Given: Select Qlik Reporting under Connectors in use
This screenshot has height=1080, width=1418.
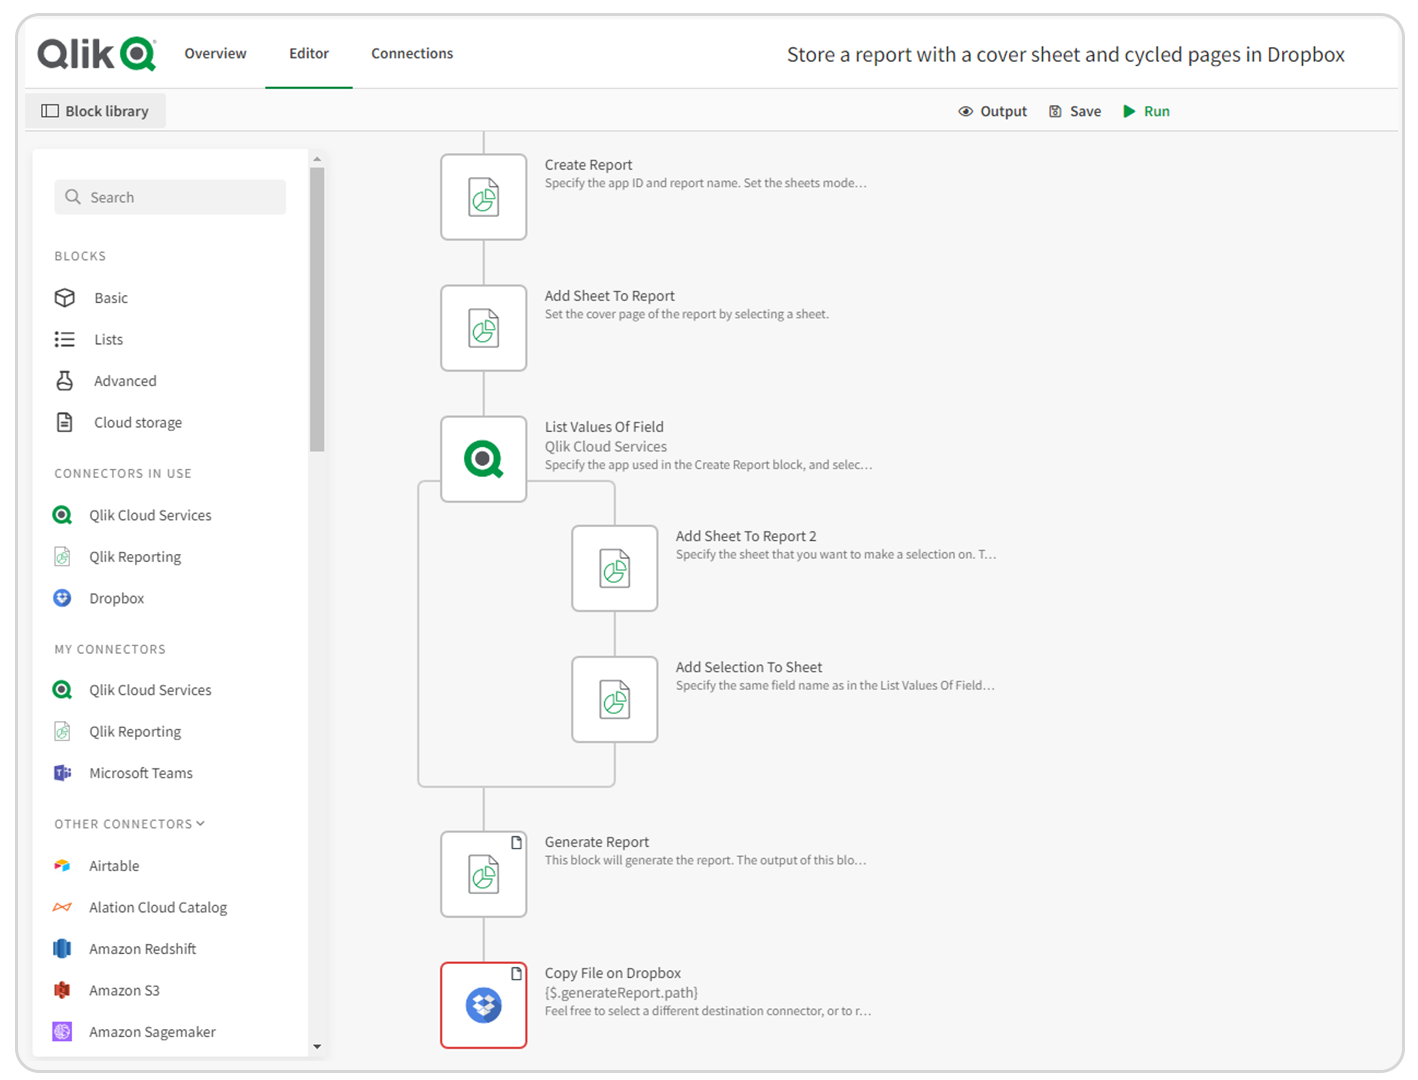Looking at the screenshot, I should 117,557.
